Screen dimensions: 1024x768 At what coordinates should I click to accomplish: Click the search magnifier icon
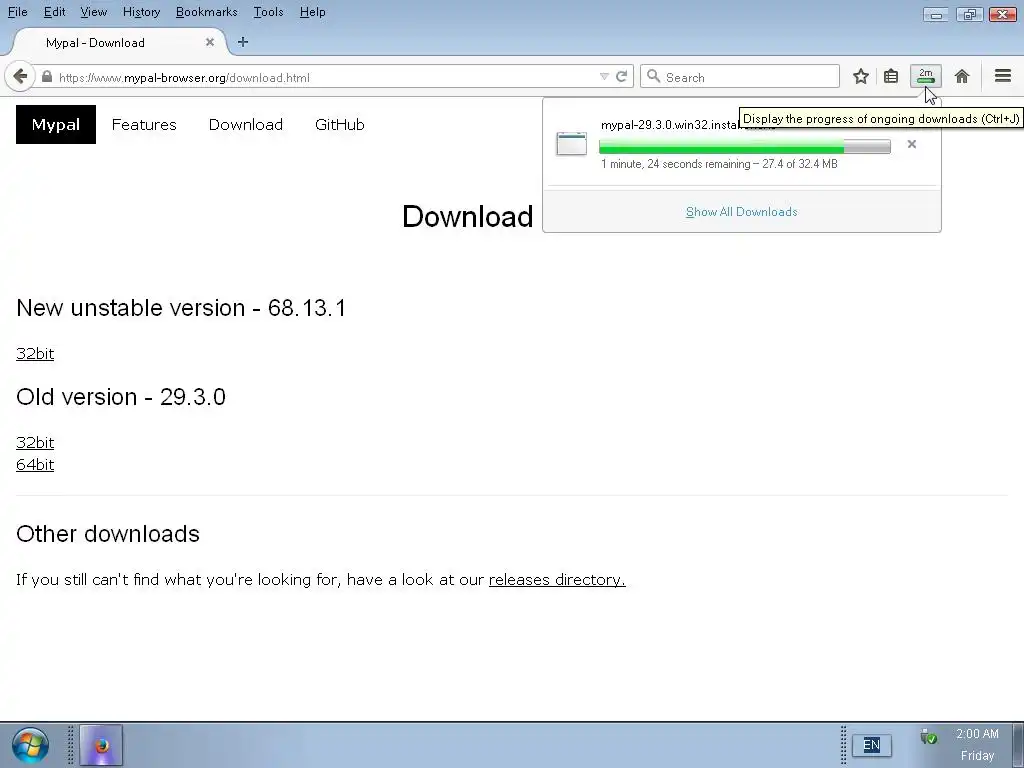[x=653, y=76]
